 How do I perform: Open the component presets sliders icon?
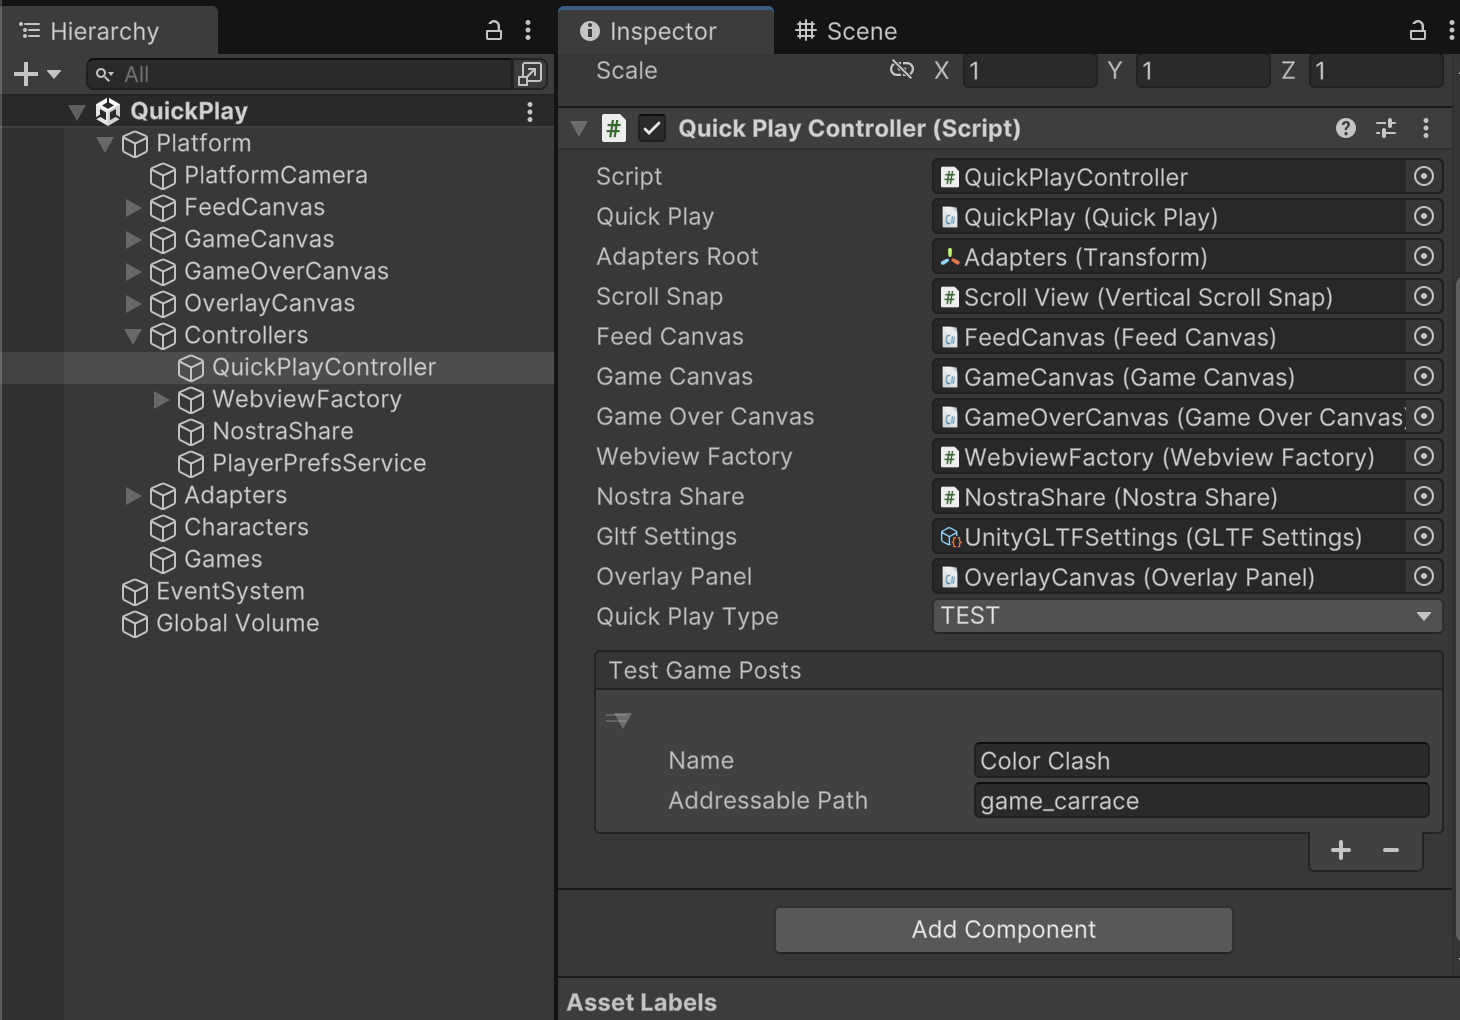[1386, 128]
